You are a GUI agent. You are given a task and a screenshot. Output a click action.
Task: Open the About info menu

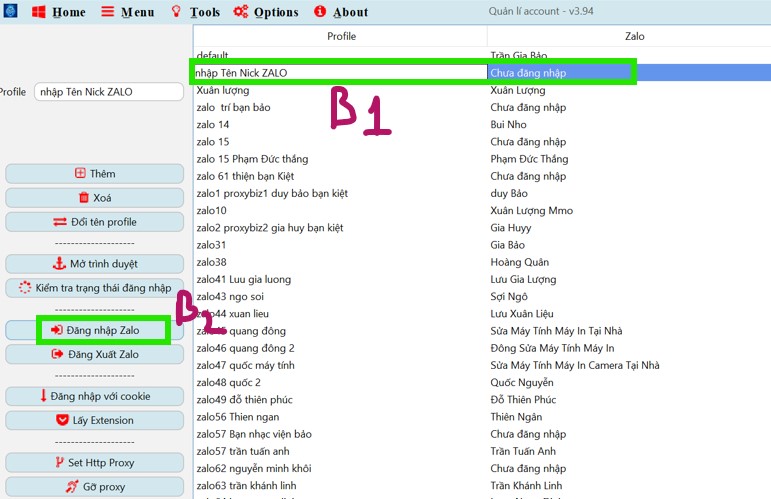click(341, 12)
